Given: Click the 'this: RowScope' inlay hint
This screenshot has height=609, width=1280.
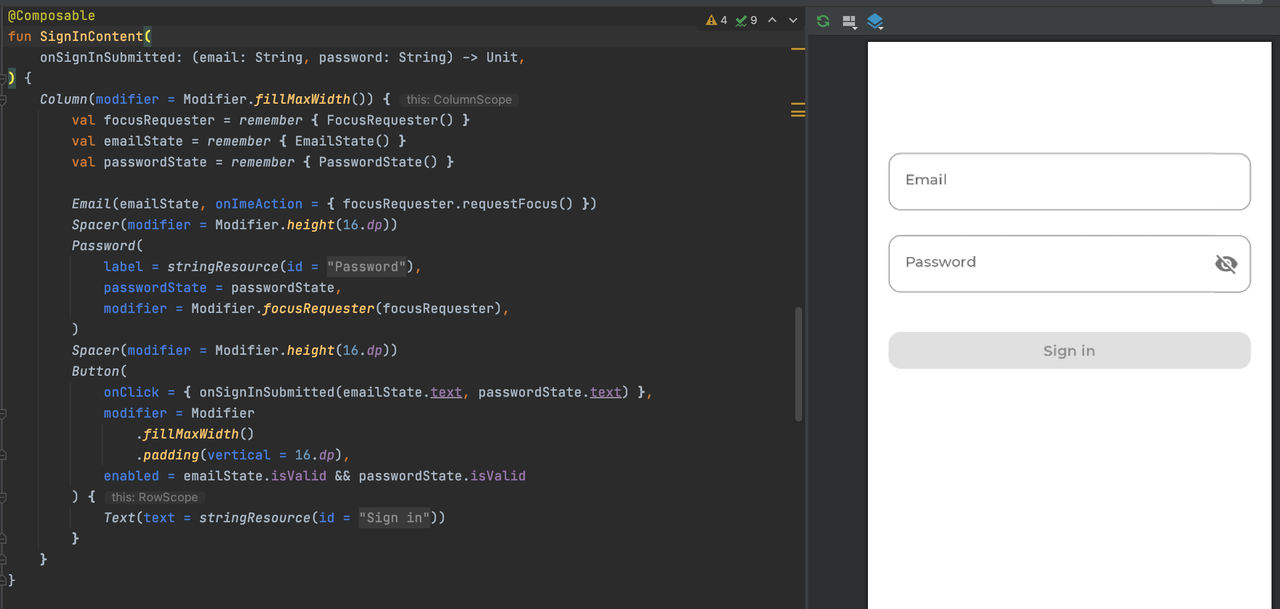Looking at the screenshot, I should tap(154, 497).
